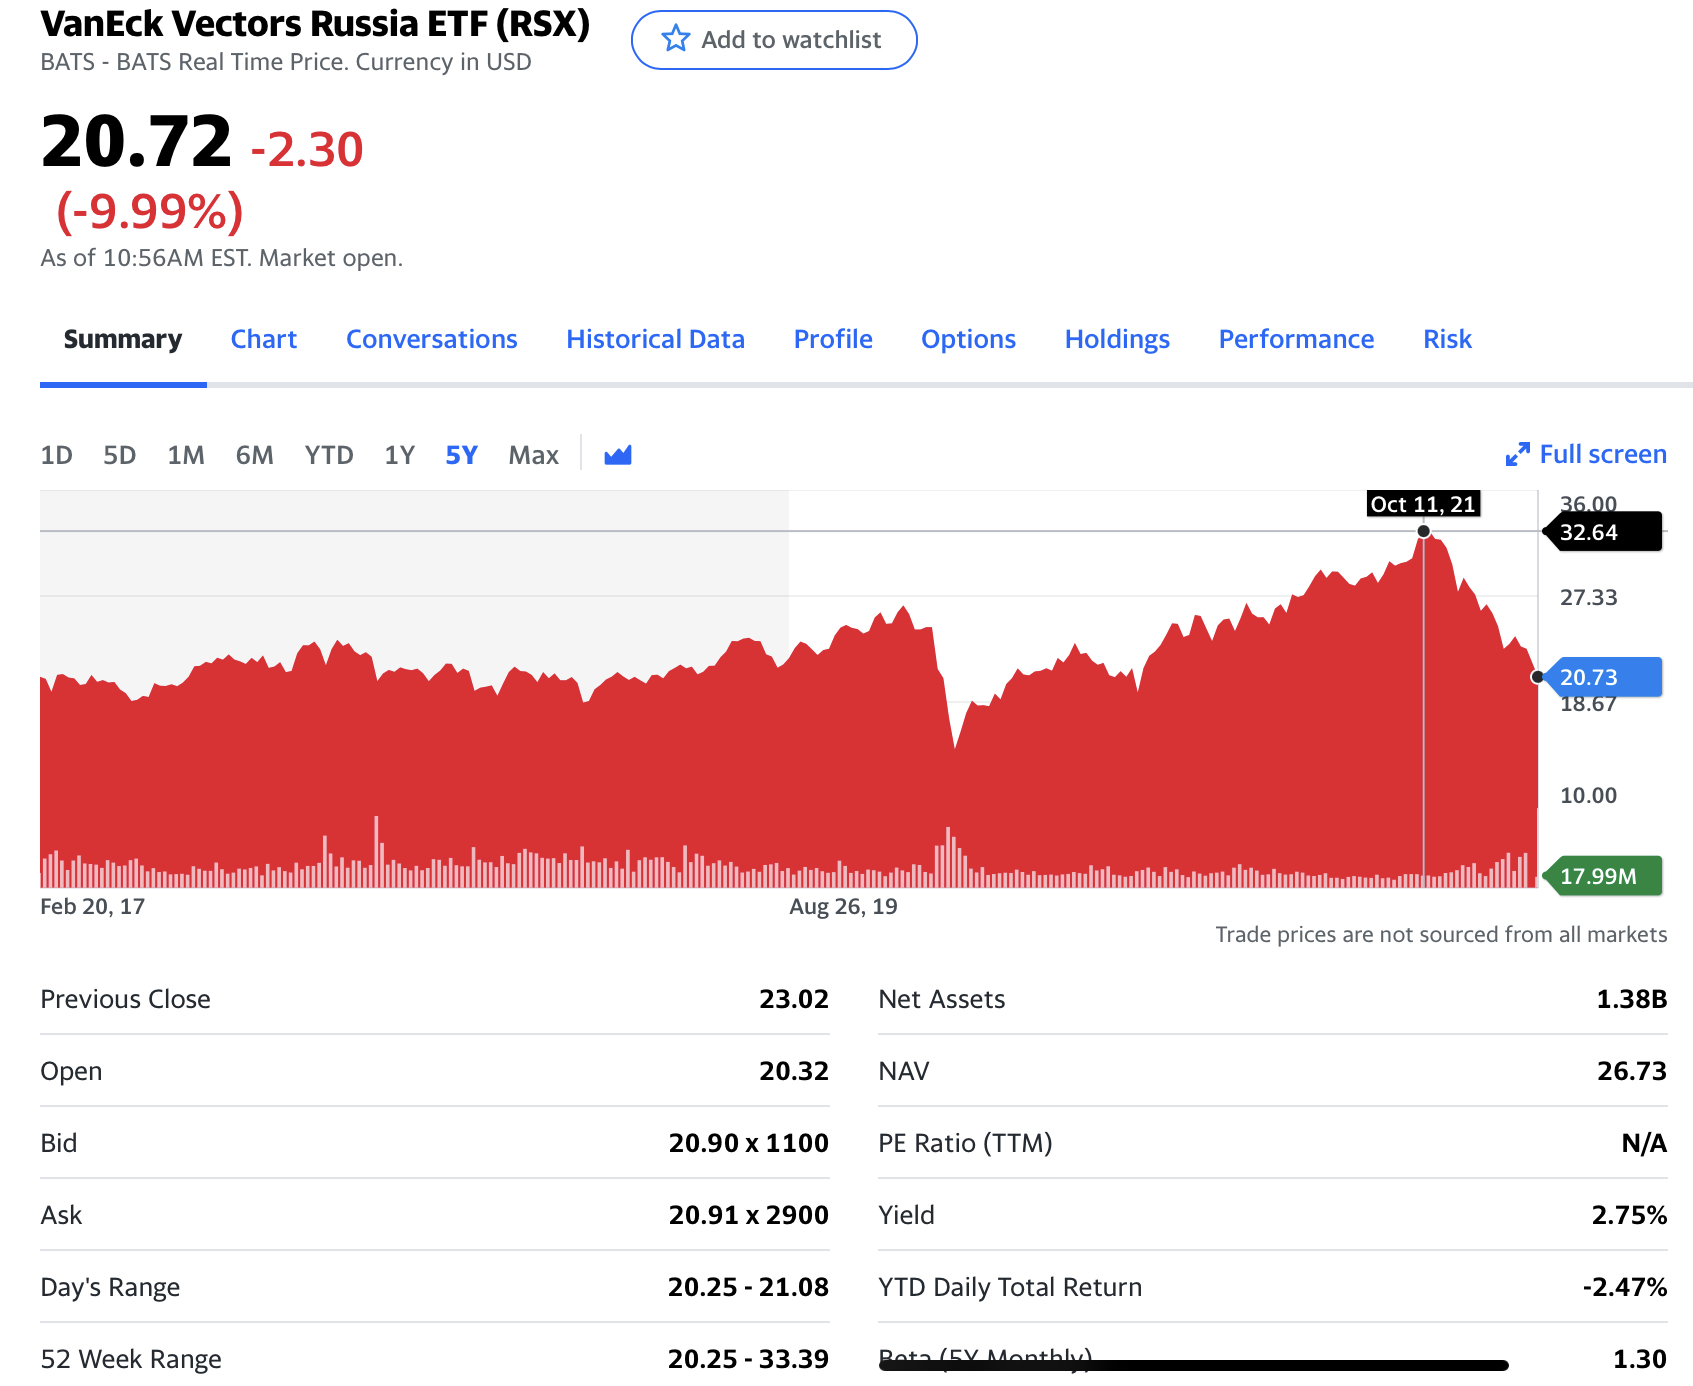Viewport: 1693px width, 1386px height.
Task: Click the Full screen expand arrows icon
Action: click(1517, 455)
